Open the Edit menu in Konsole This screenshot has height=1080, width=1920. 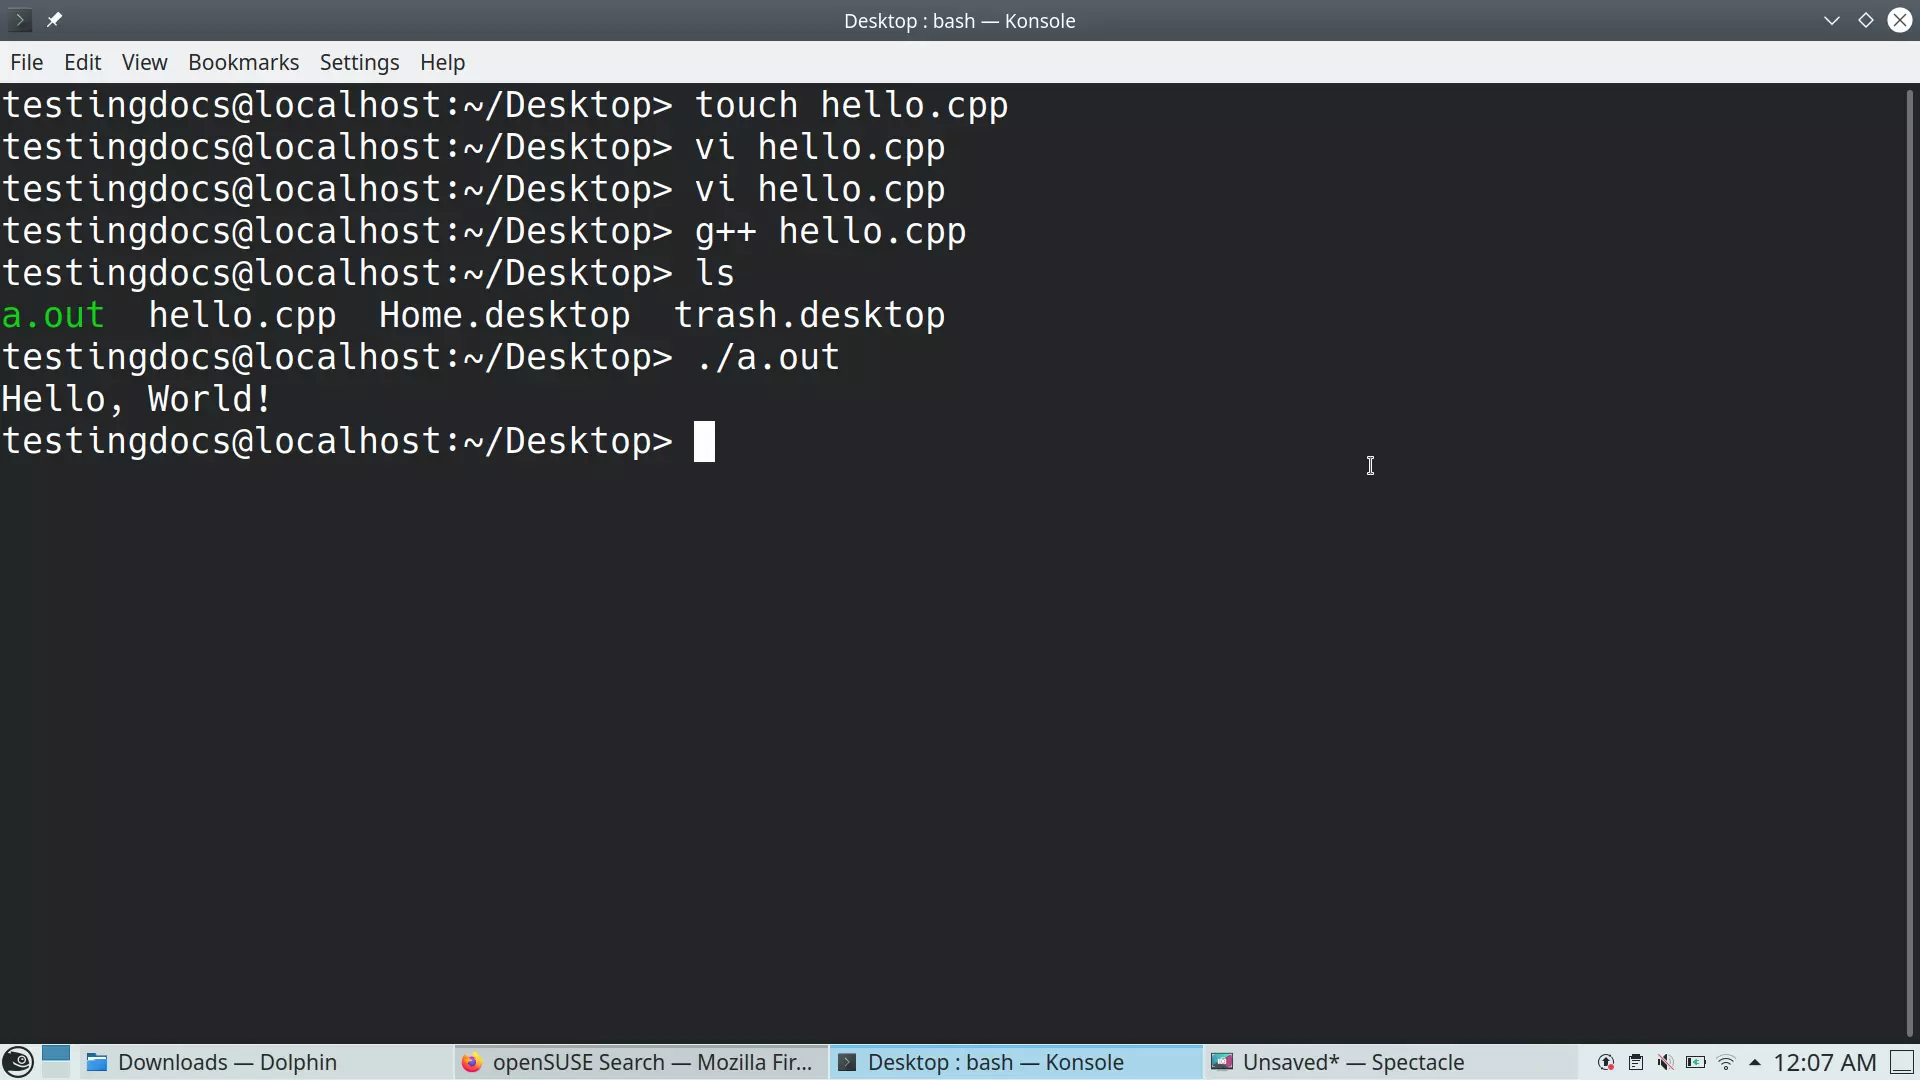(82, 62)
